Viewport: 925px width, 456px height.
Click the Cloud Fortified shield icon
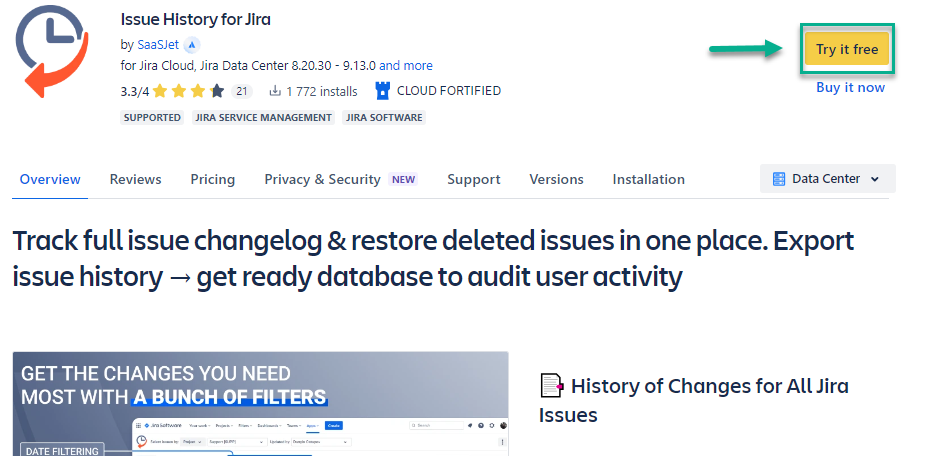pyautogui.click(x=382, y=91)
